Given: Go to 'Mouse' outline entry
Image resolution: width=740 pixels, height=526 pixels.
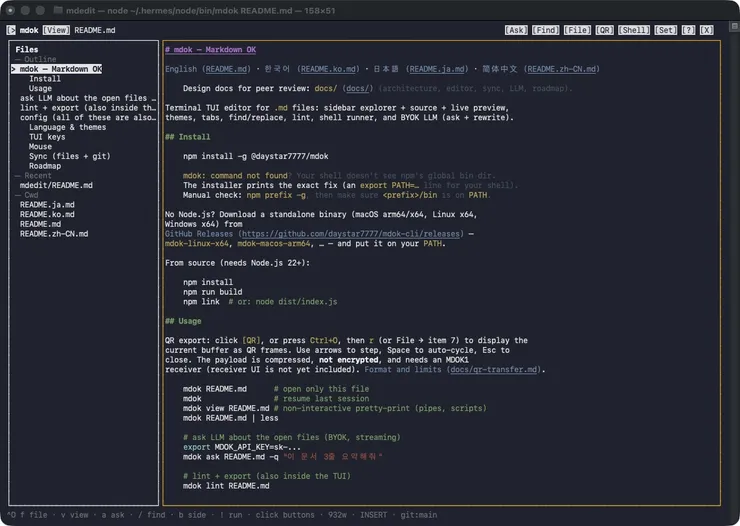Looking at the screenshot, I should click(x=40, y=147).
